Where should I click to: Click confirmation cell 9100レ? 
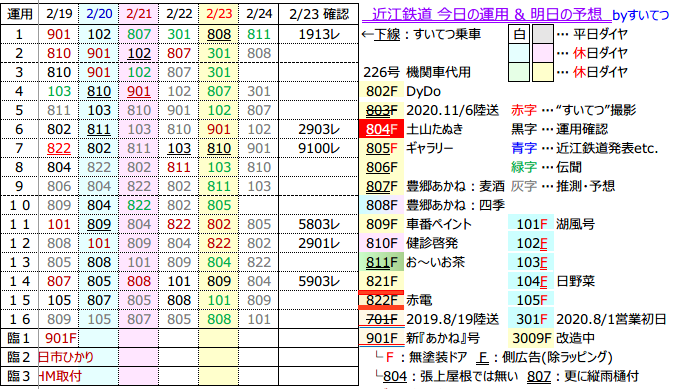coord(319,148)
